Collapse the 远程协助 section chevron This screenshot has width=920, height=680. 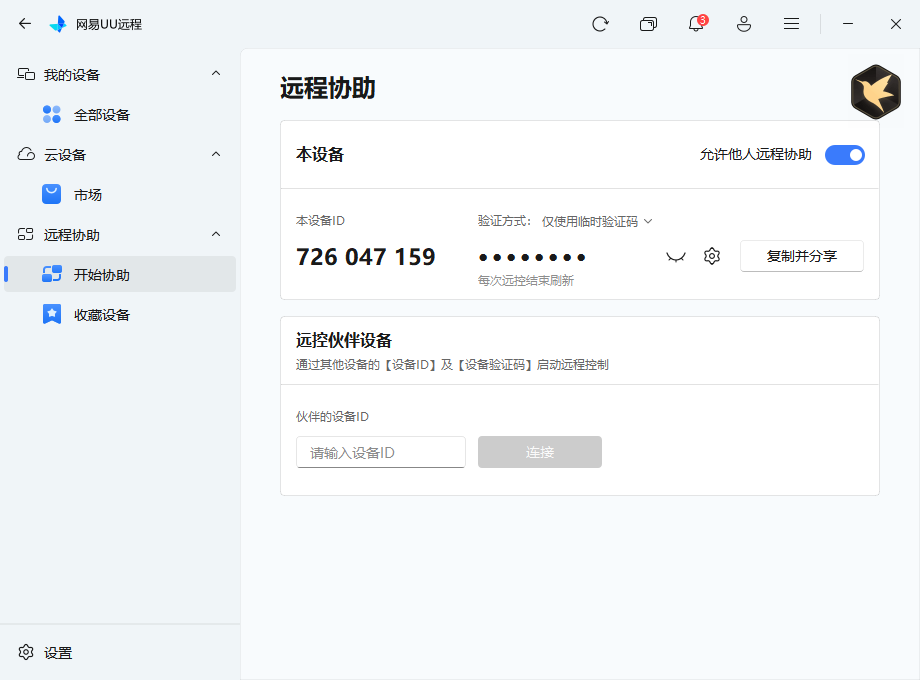click(x=216, y=234)
